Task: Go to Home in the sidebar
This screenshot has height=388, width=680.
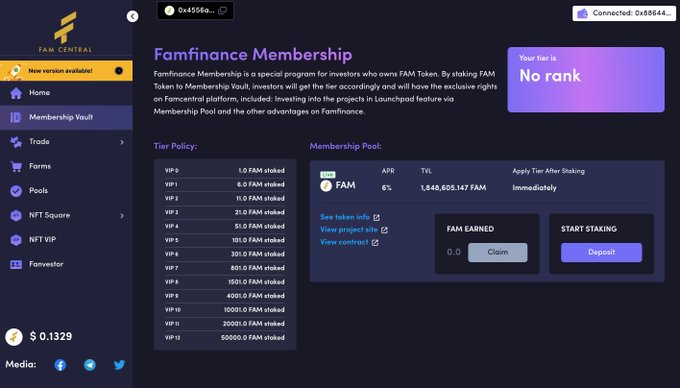Action: 66,93
